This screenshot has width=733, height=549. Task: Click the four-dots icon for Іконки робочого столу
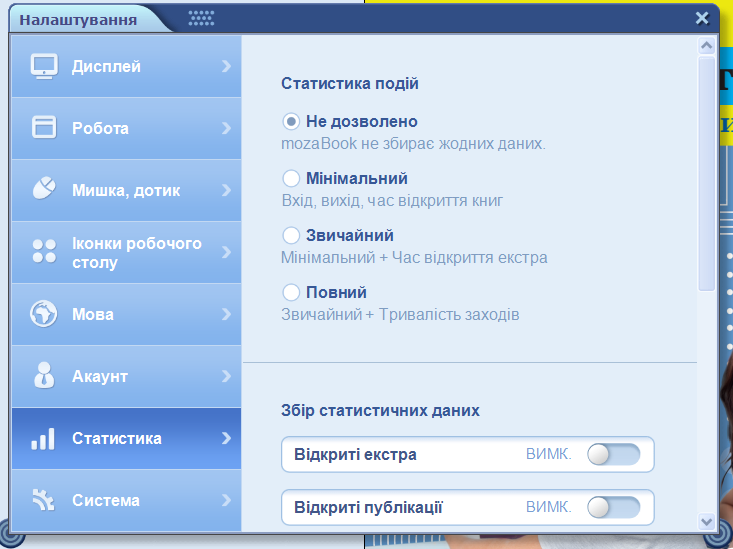pos(44,251)
